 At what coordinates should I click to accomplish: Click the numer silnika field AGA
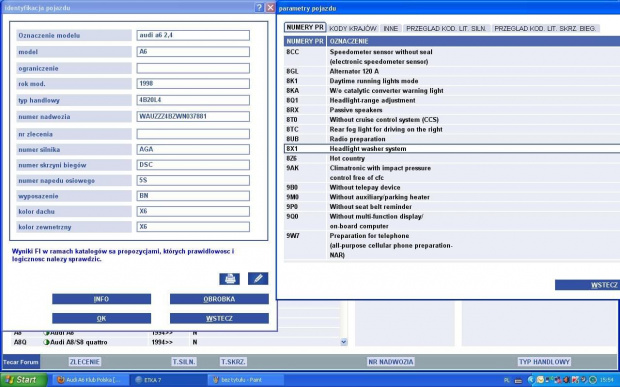pyautogui.click(x=193, y=149)
